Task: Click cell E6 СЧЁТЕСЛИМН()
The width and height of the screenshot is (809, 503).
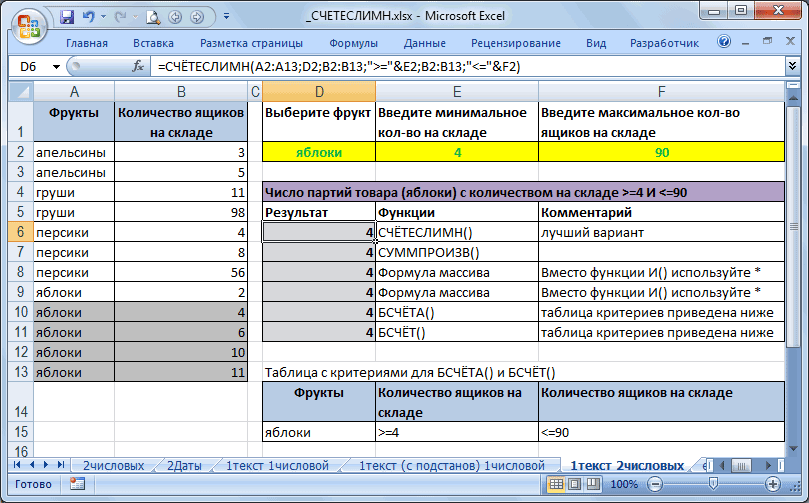Action: pos(457,232)
